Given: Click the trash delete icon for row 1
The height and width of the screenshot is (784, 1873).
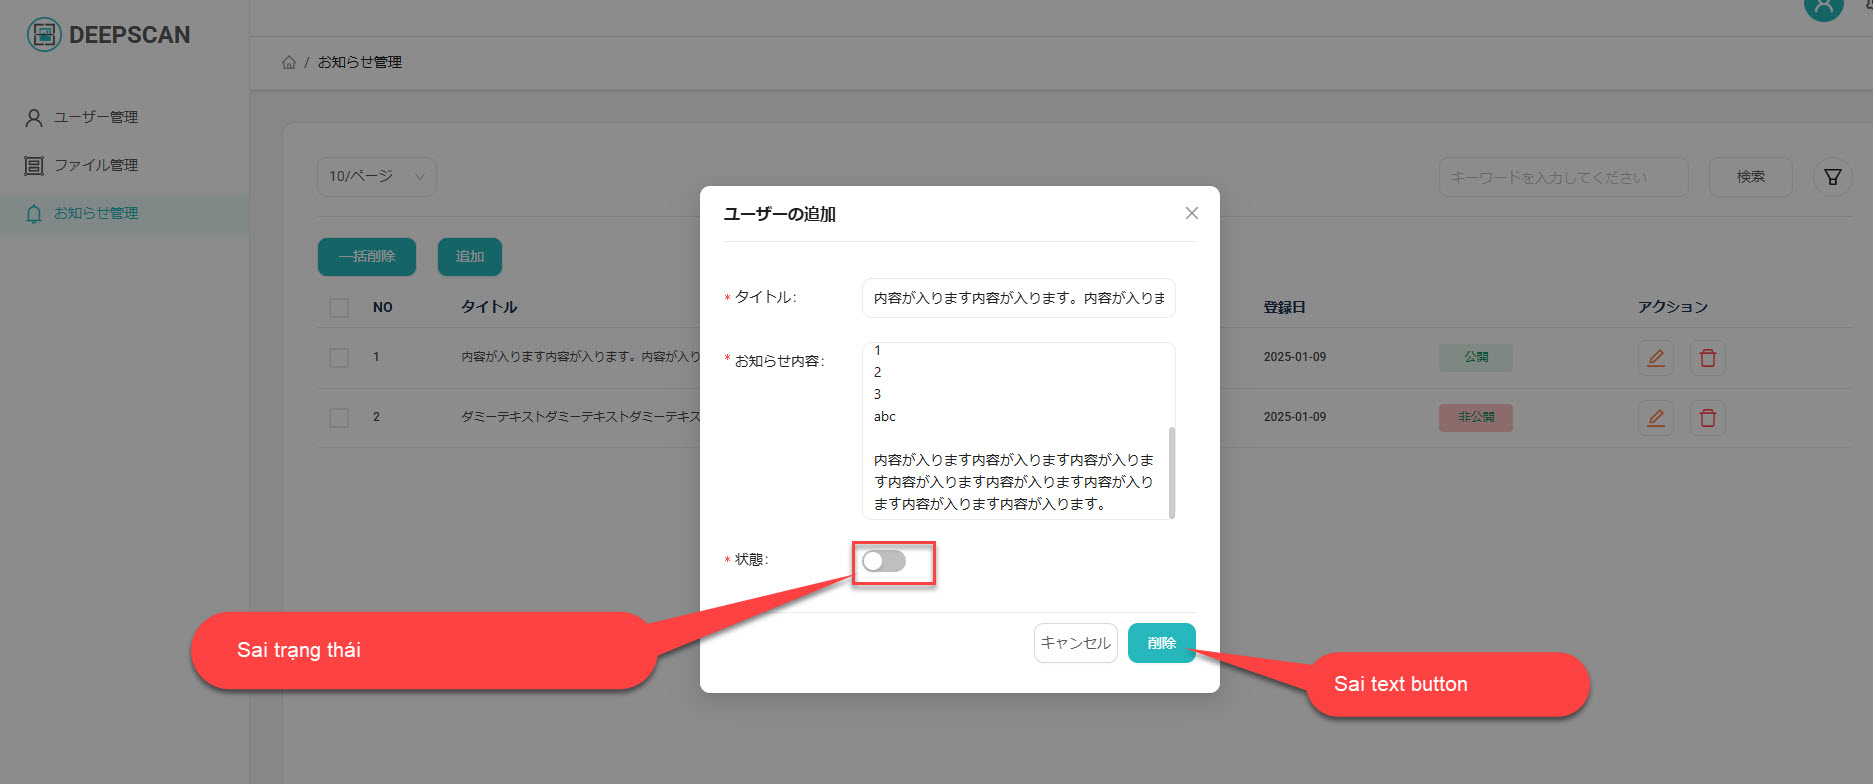Looking at the screenshot, I should 1707,358.
